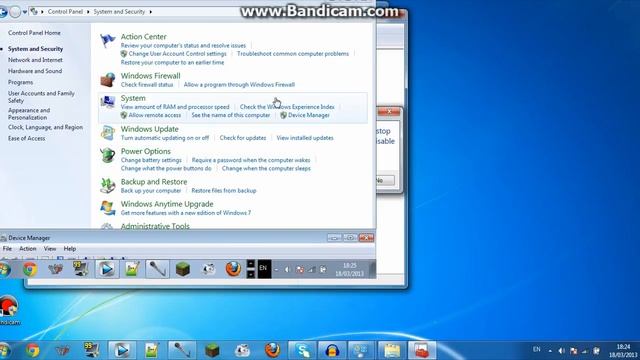
Task: Click Chrome icon in embedded taskbar below Device Manager
Action: 30,269
